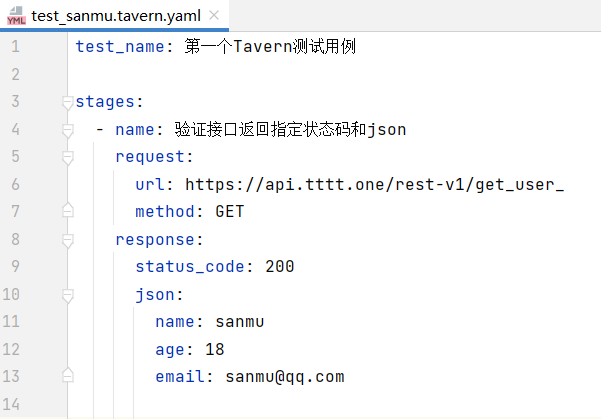601x419 pixels.
Task: Click the fold end marker on line 13
Action: pos(67,375)
